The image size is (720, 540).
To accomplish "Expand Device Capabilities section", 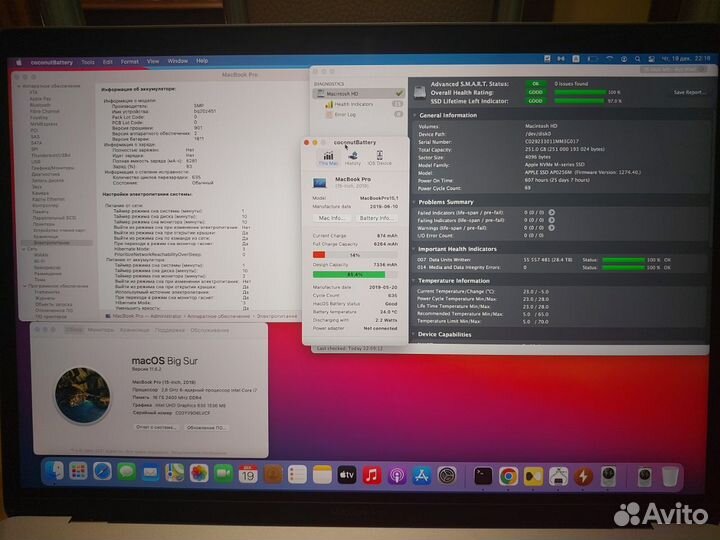I will (415, 334).
